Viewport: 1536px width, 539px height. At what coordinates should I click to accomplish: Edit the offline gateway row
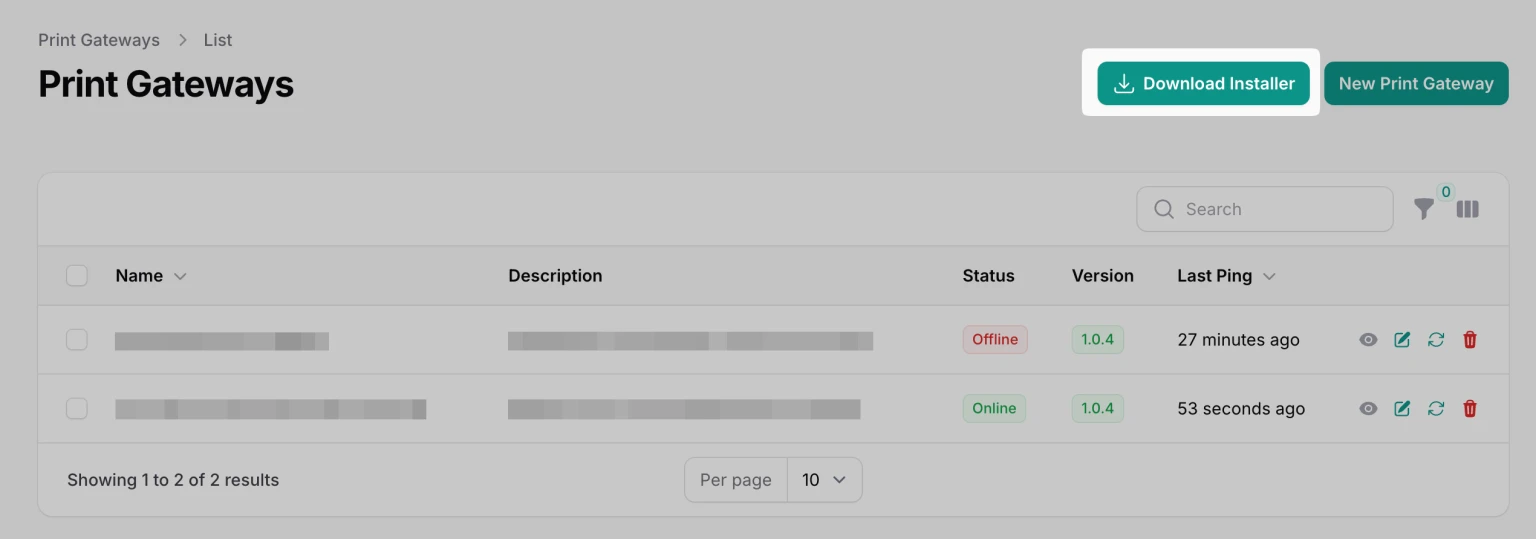pyautogui.click(x=1402, y=340)
